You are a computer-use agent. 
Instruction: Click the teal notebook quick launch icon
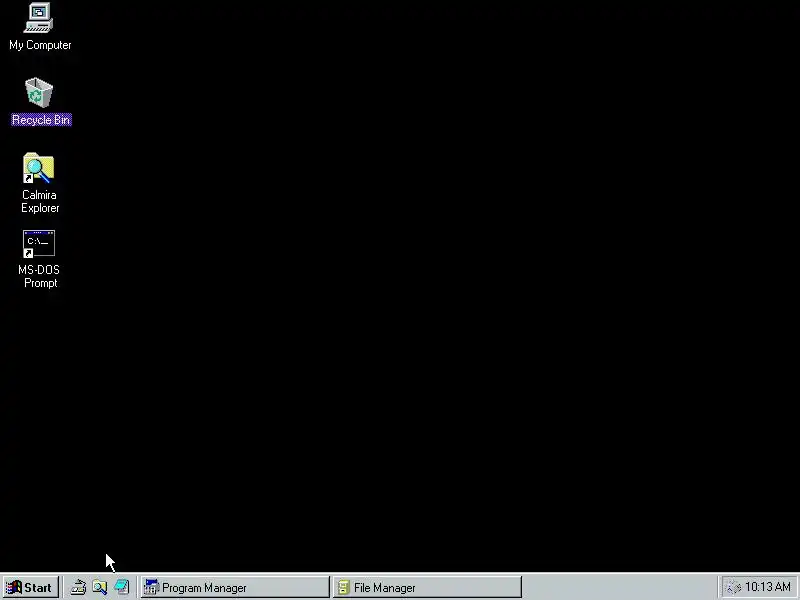pyautogui.click(x=121, y=588)
